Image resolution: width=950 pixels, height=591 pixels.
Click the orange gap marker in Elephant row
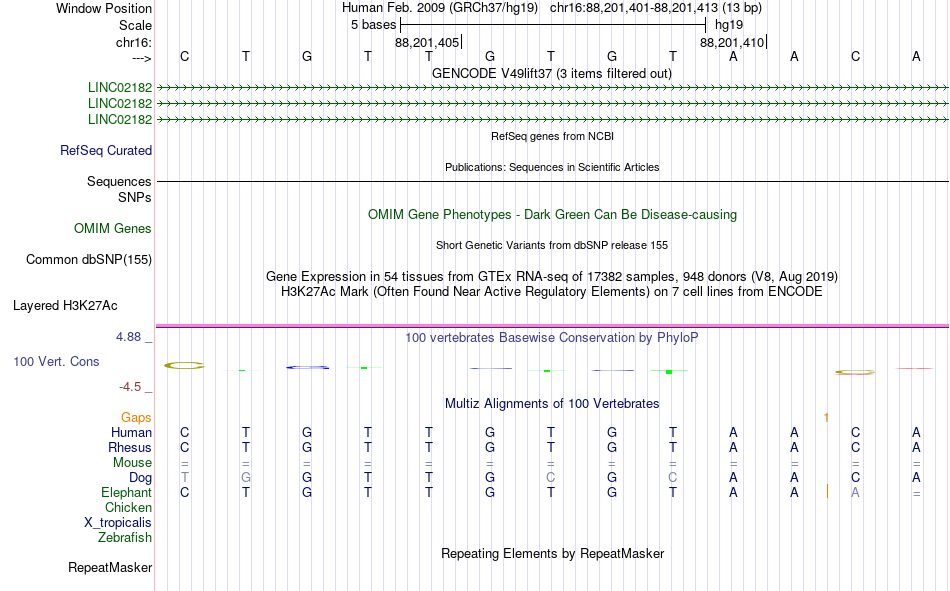(x=827, y=492)
